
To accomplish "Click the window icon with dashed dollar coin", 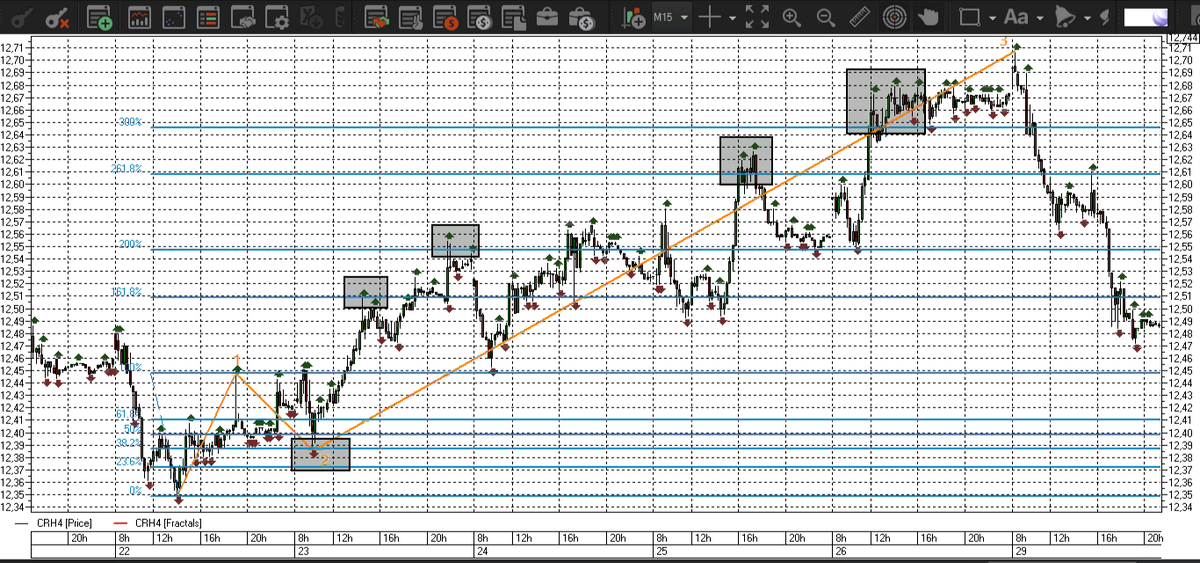I will coord(480,17).
